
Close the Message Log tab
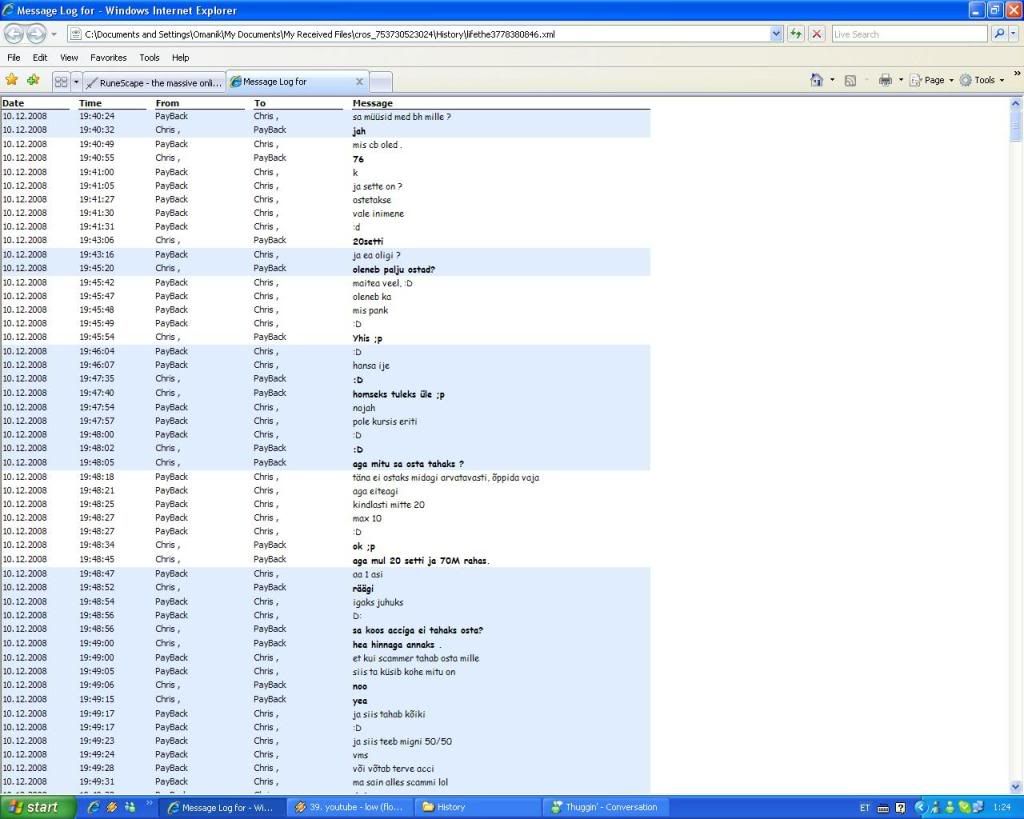(x=360, y=82)
